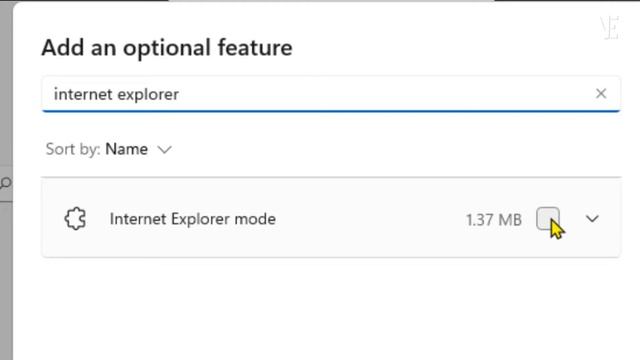Focus the 'internet explorer' search field

(331, 94)
